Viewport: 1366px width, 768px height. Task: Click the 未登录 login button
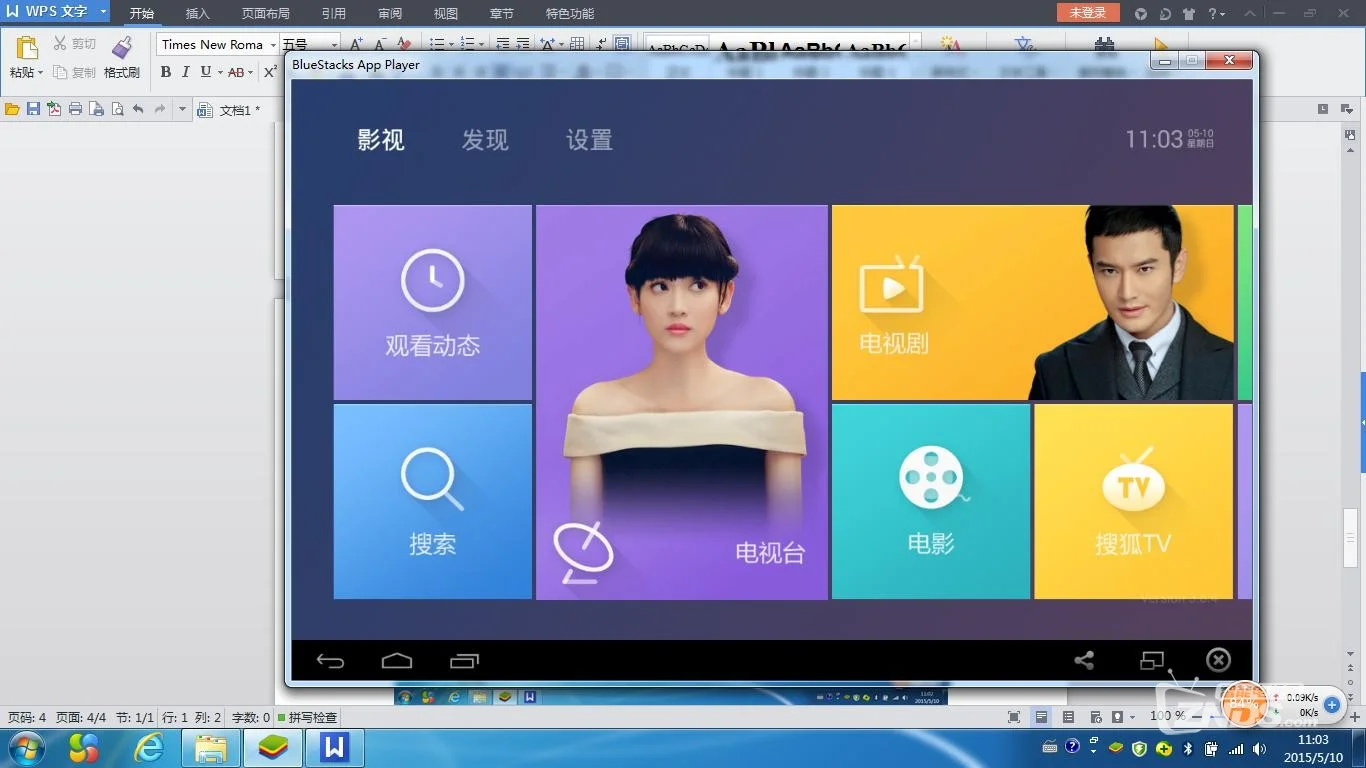(1088, 13)
